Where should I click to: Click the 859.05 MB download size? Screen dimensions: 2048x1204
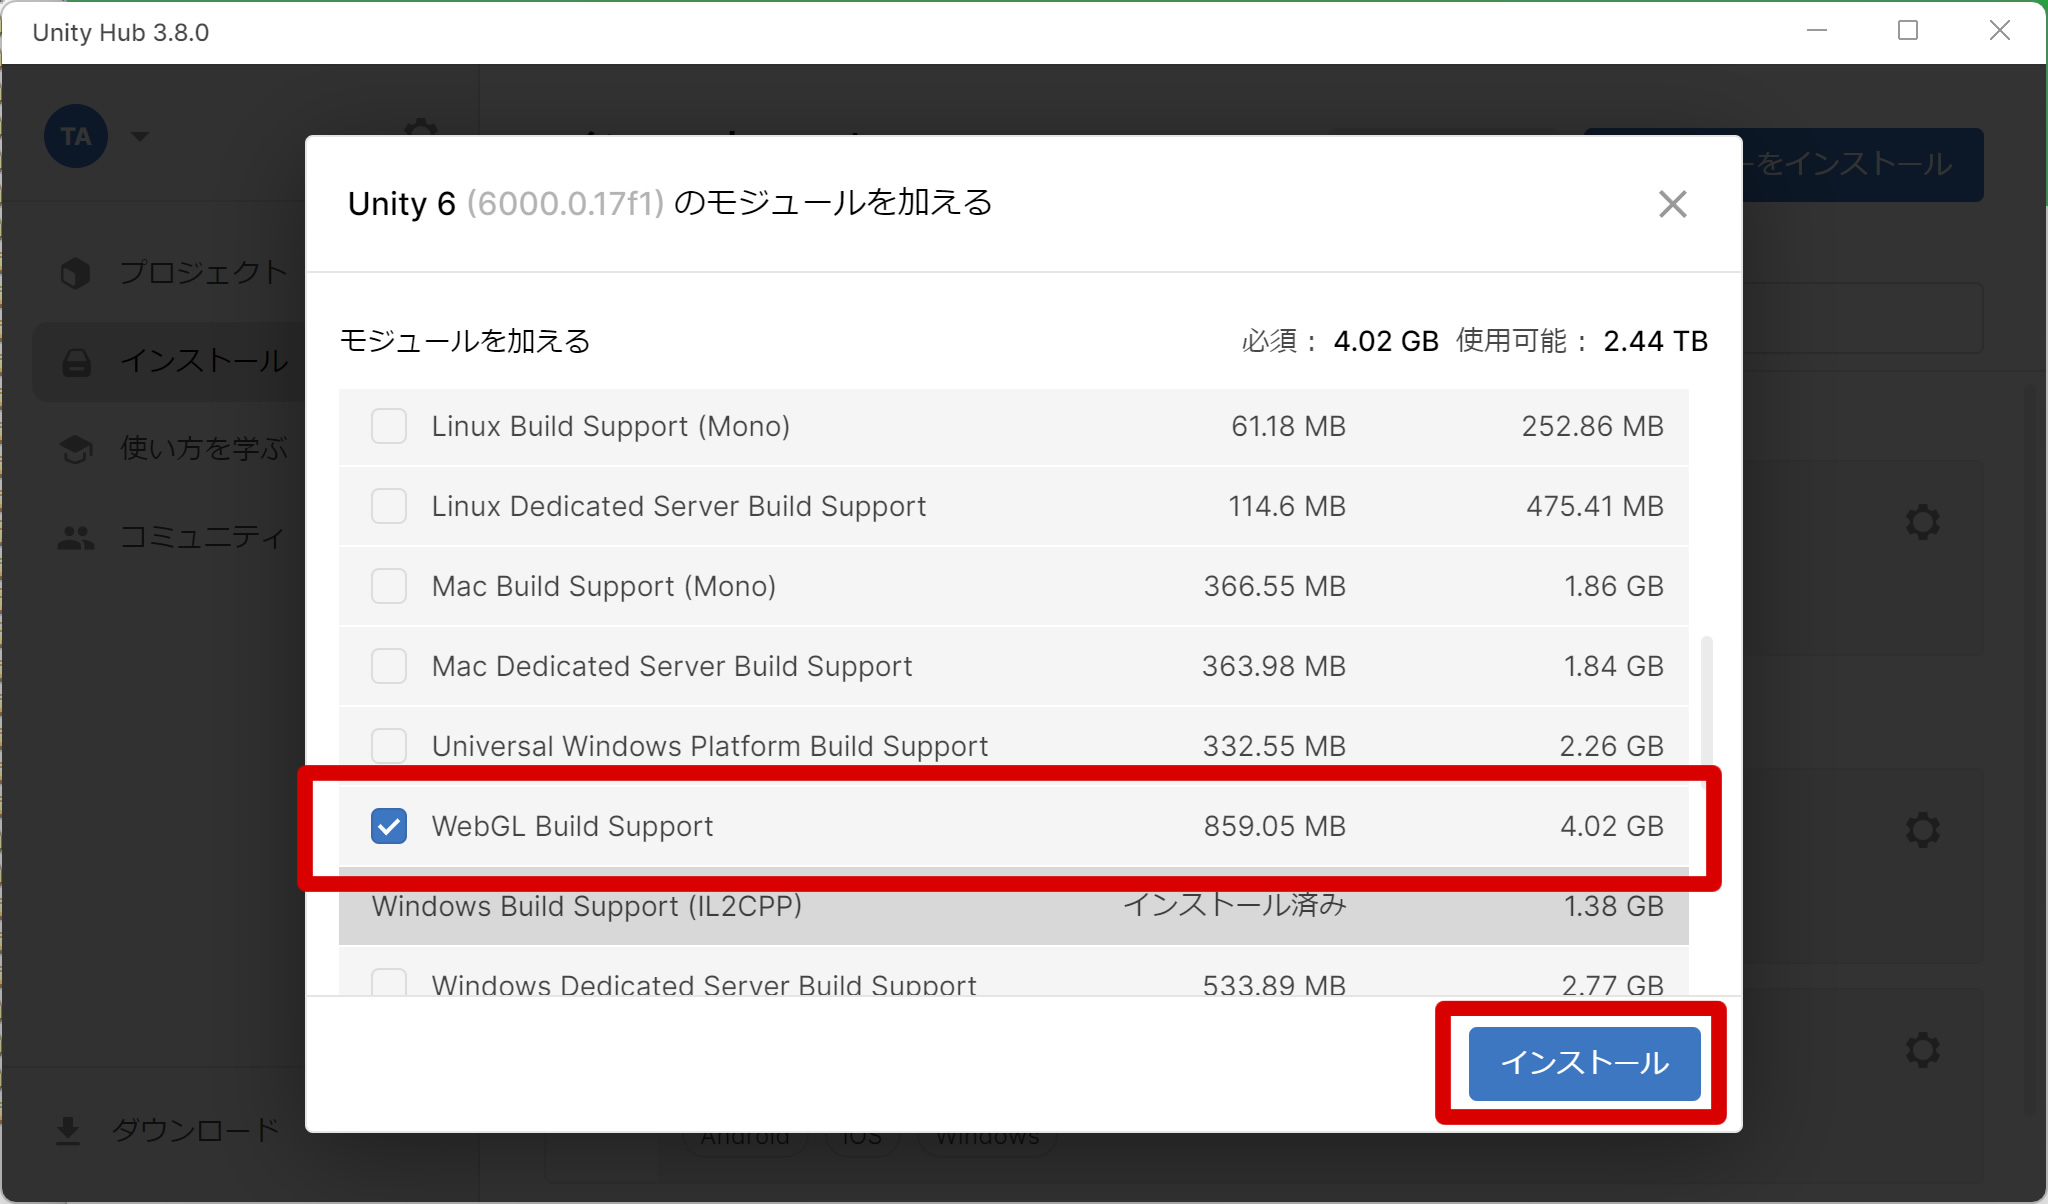(1274, 826)
